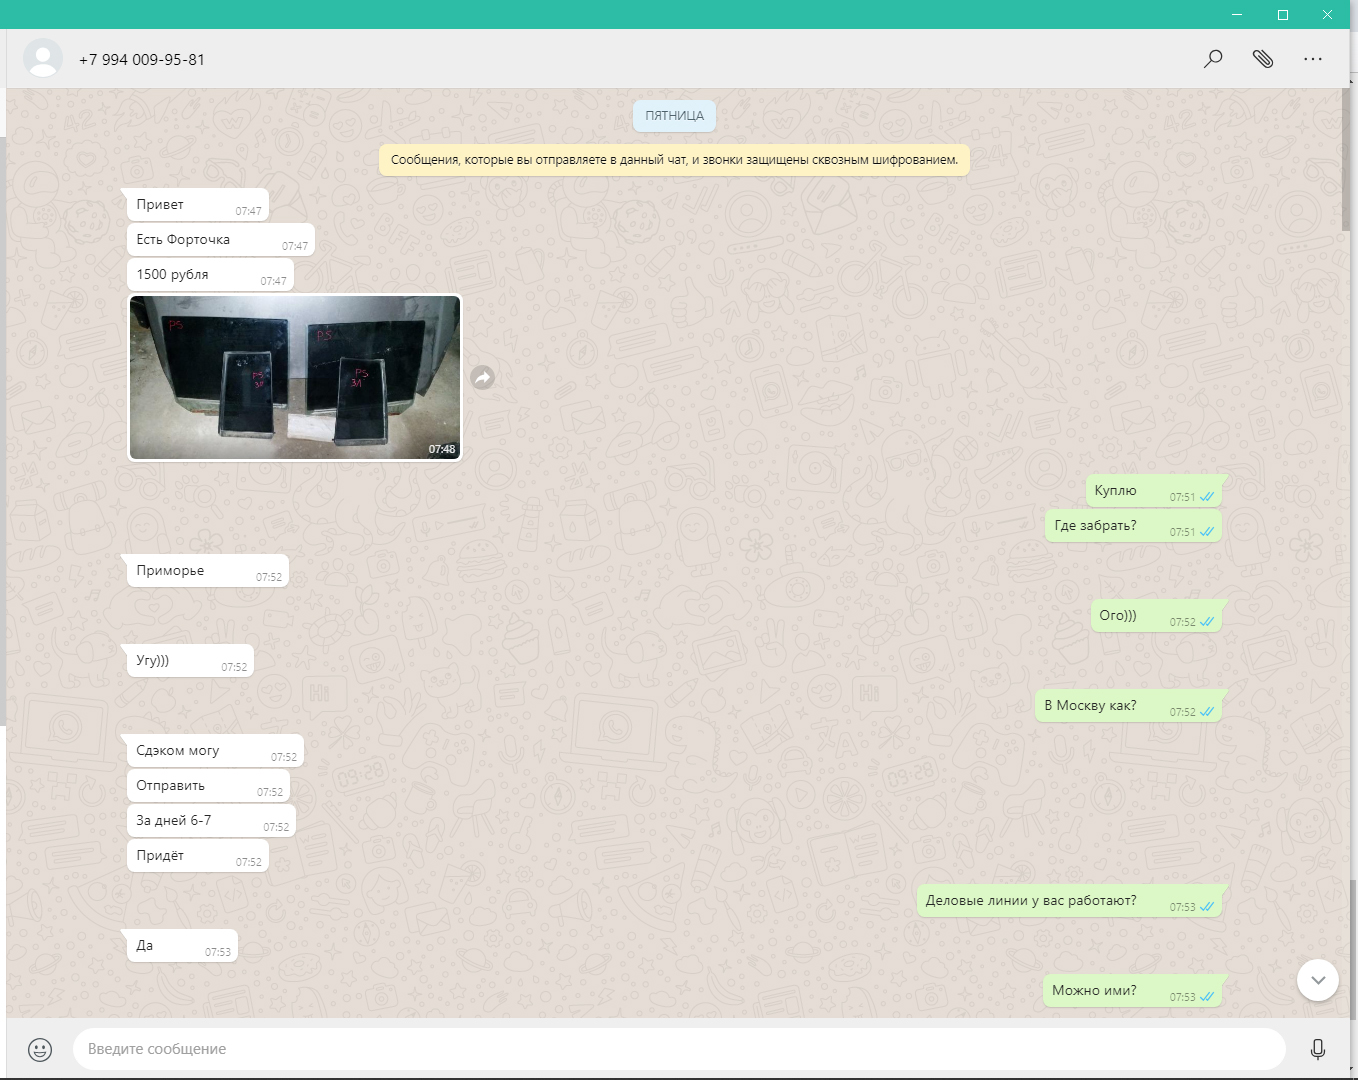Select the "Сдэком могу" message bubble

click(x=214, y=751)
